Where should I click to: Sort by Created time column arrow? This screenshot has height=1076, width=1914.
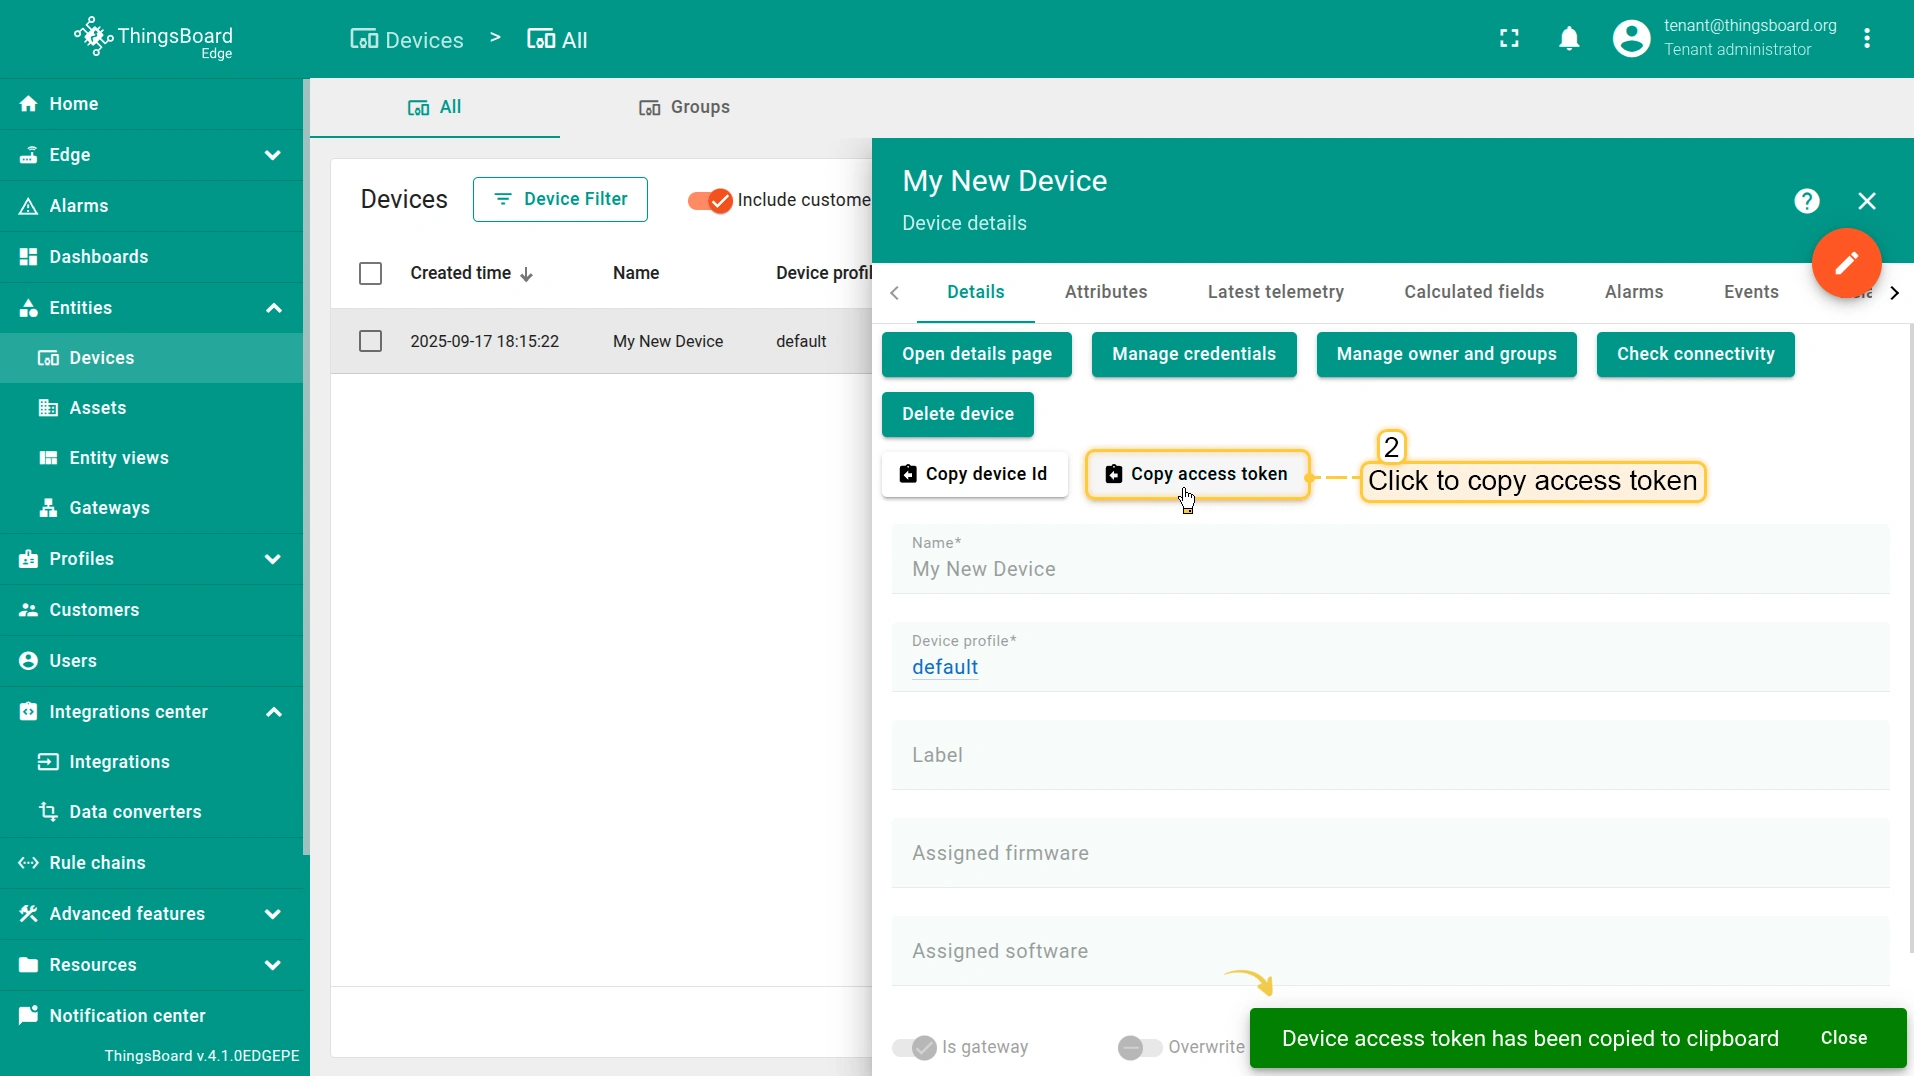click(527, 274)
